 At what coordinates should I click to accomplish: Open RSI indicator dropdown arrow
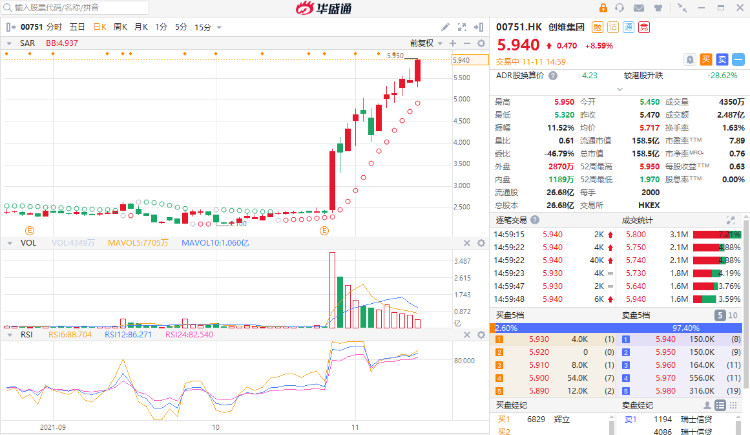9,335
